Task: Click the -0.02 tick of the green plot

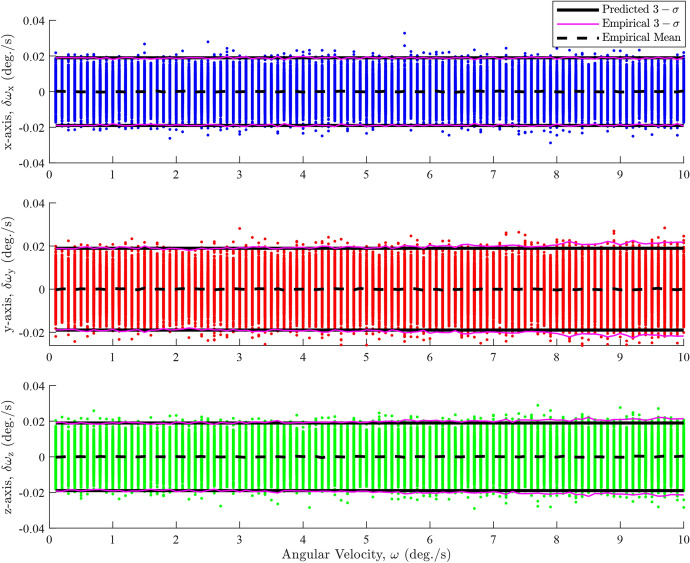Action: (32, 493)
